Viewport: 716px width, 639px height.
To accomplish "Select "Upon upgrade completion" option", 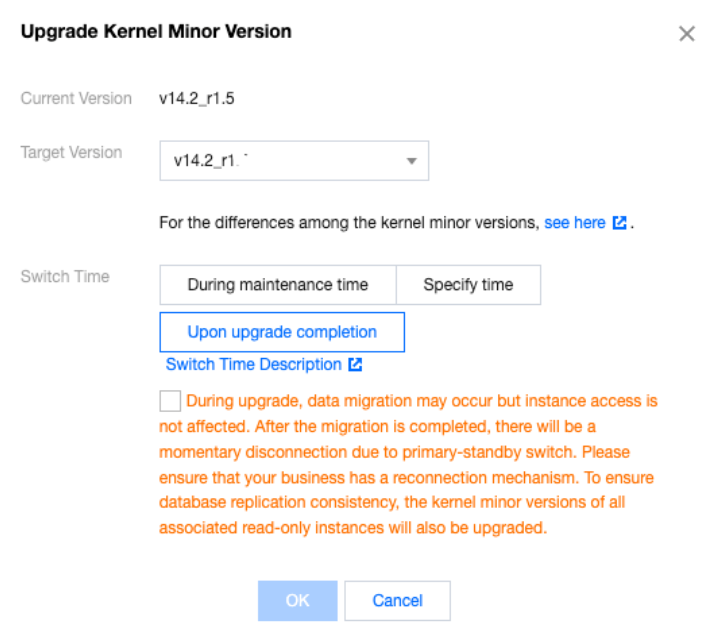I will click(x=282, y=332).
